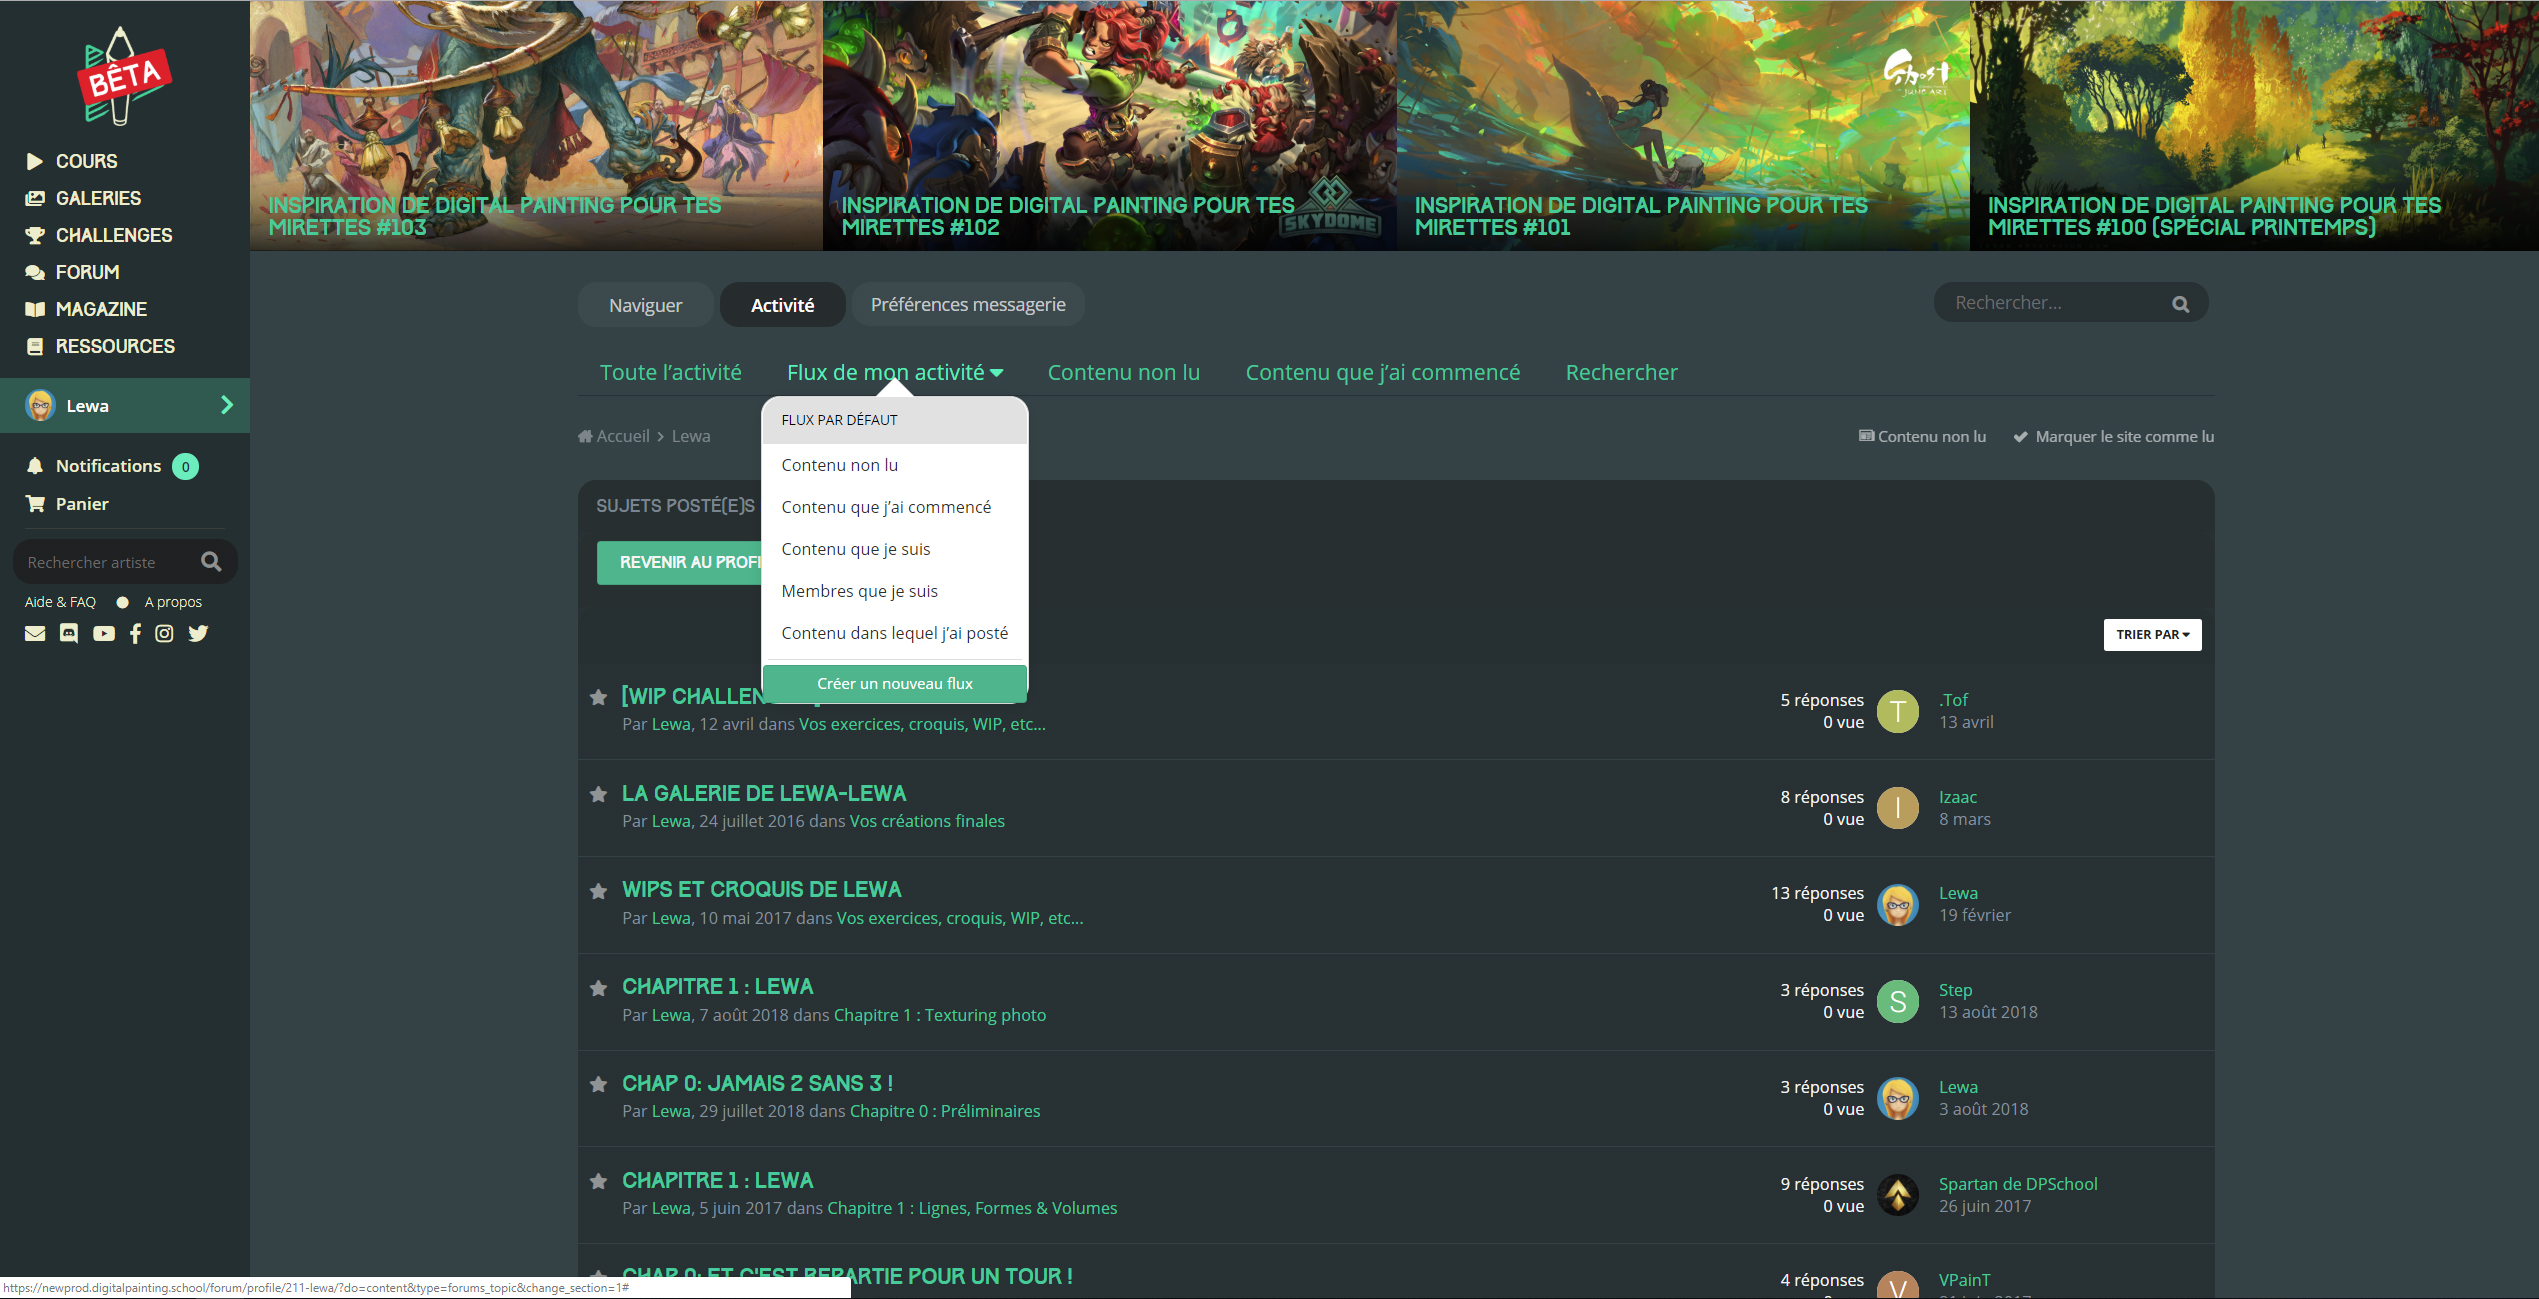Viewport: 2539px width, 1299px height.
Task: Open the Trier Par dropdown
Action: pos(2152,635)
